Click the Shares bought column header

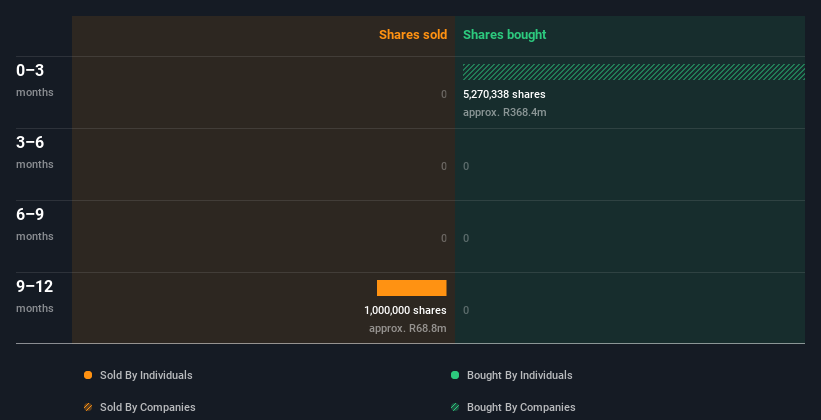click(x=504, y=35)
